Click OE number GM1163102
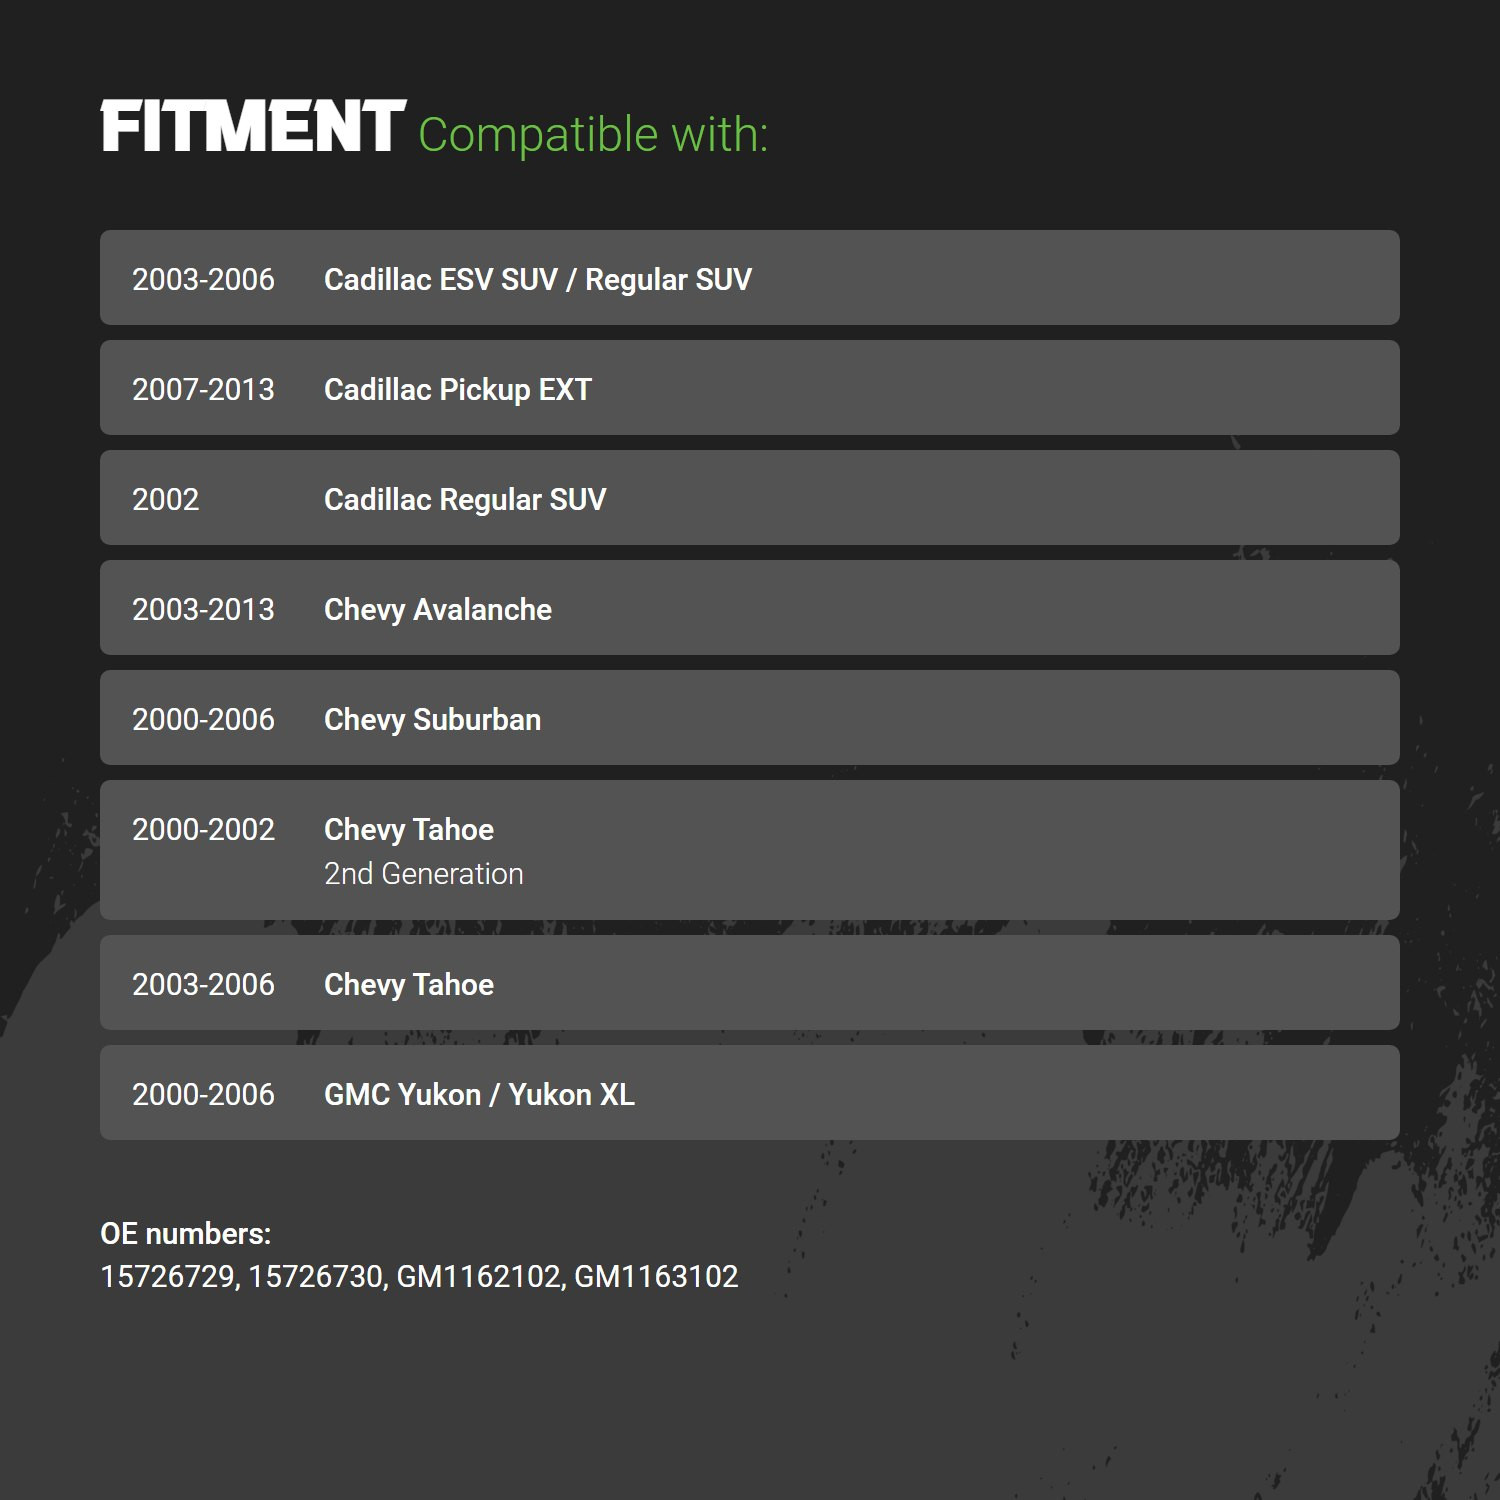Screen dimensions: 1500x1500 pos(656,1277)
